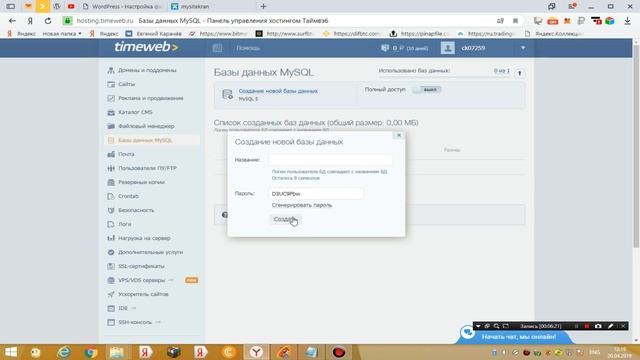Click SSL-сертификаты icon in sidebar
This screenshot has width=640, height=360.
[111, 266]
